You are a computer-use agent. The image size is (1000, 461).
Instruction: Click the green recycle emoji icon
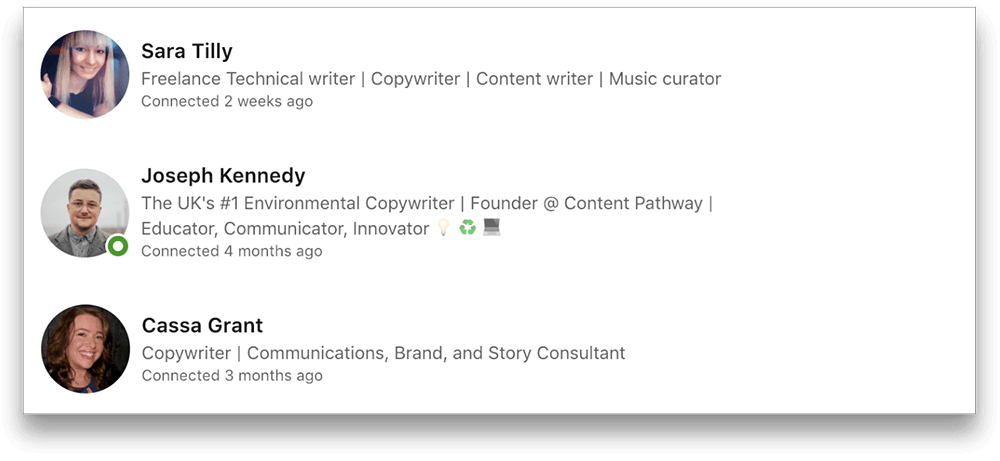(x=467, y=228)
